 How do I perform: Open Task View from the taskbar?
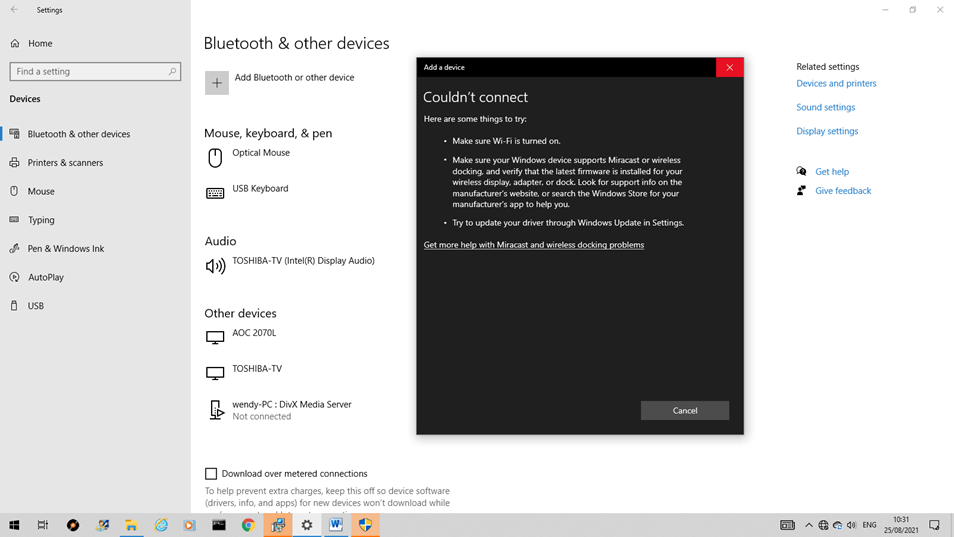[x=43, y=525]
